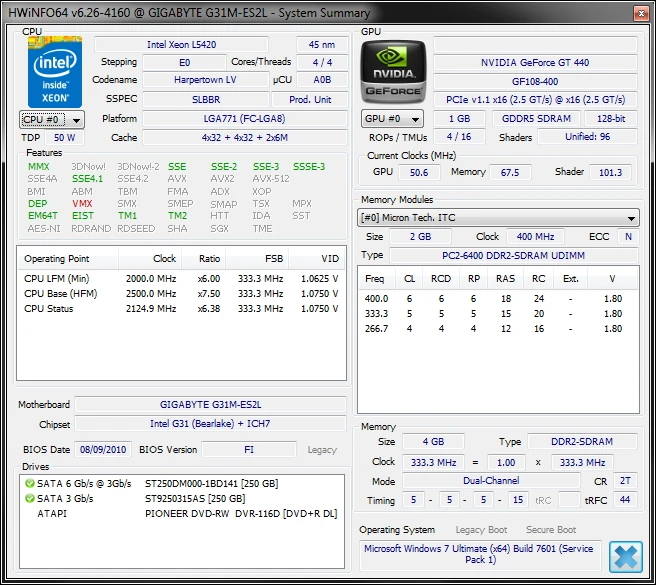Click the NVIDIA GeForce logo
Image resolution: width=656 pixels, height=585 pixels.
[x=393, y=72]
